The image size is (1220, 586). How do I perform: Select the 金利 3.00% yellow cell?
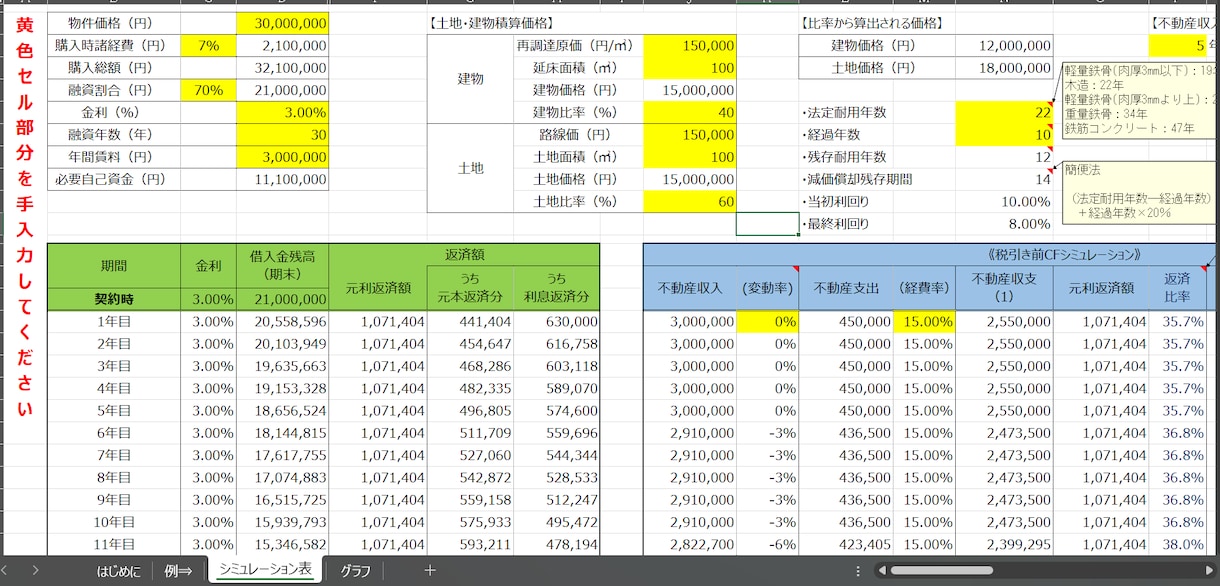(283, 112)
